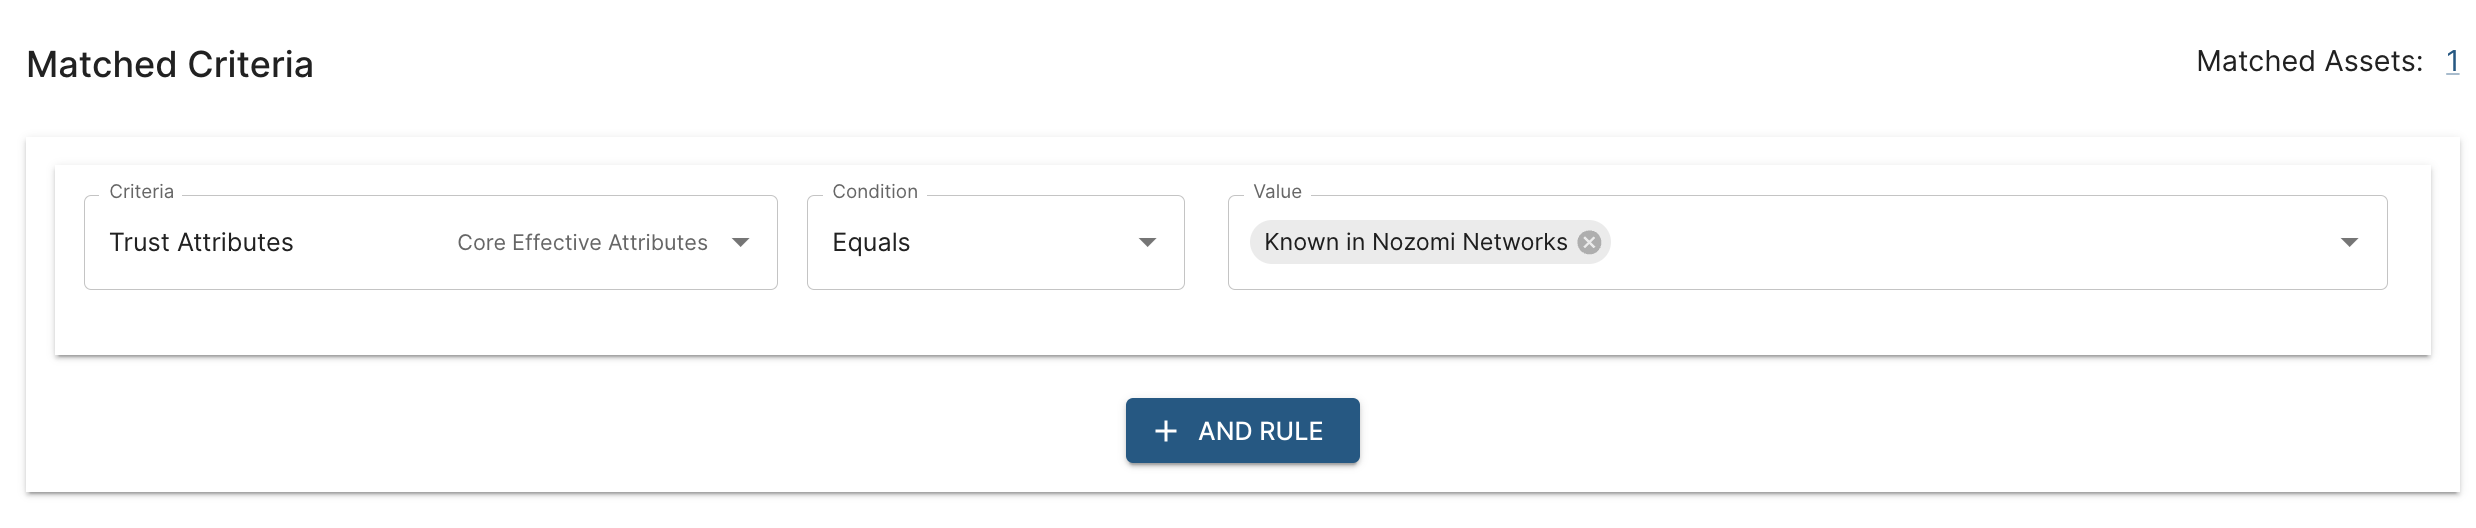
Task: Select the Known in Nozomi Networks chip
Action: [1415, 243]
